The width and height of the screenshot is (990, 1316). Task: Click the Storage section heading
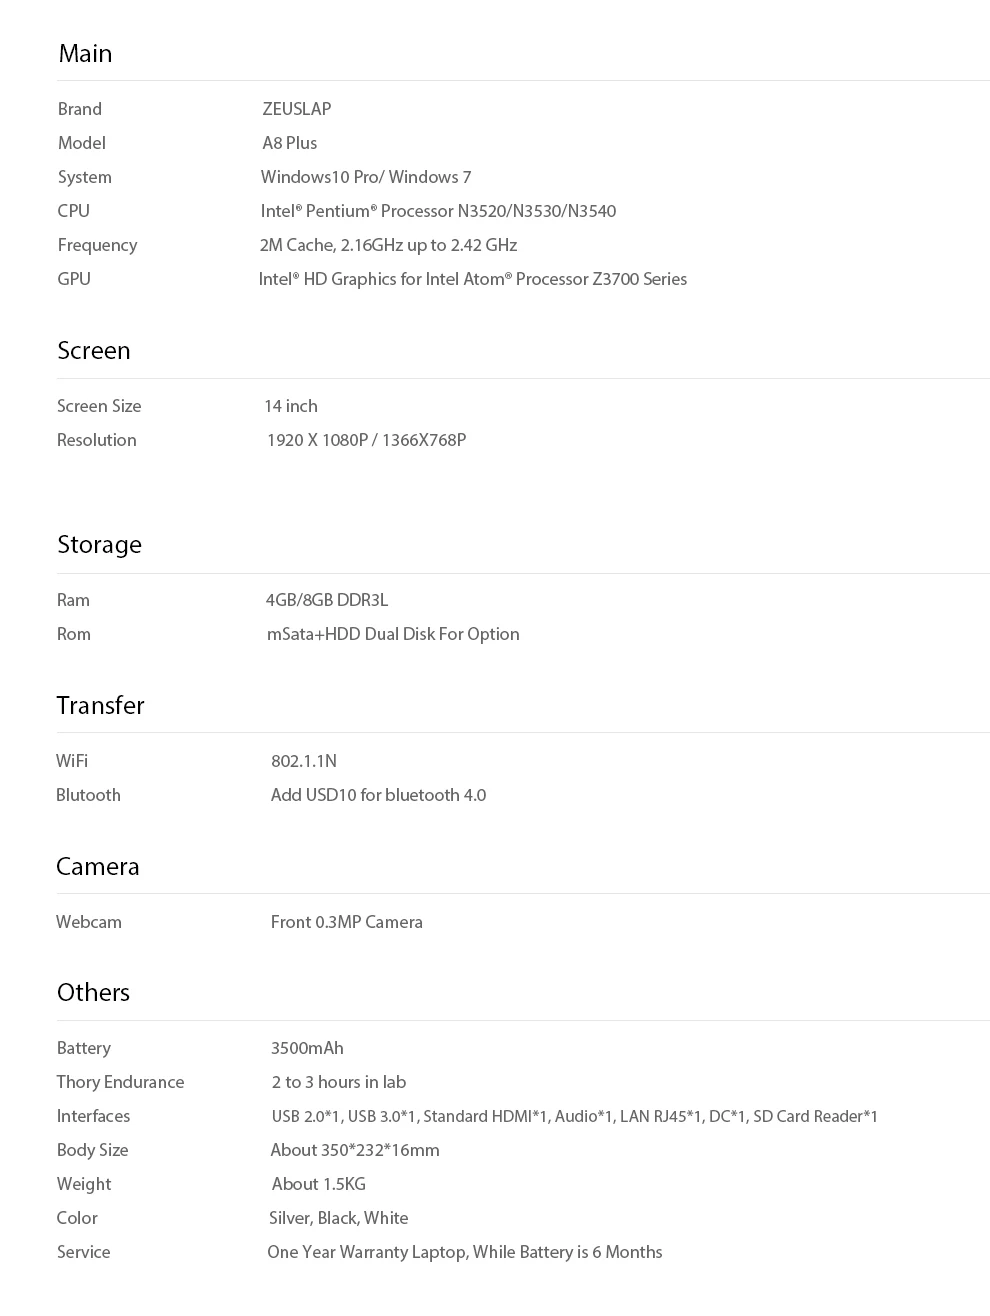[x=99, y=544]
